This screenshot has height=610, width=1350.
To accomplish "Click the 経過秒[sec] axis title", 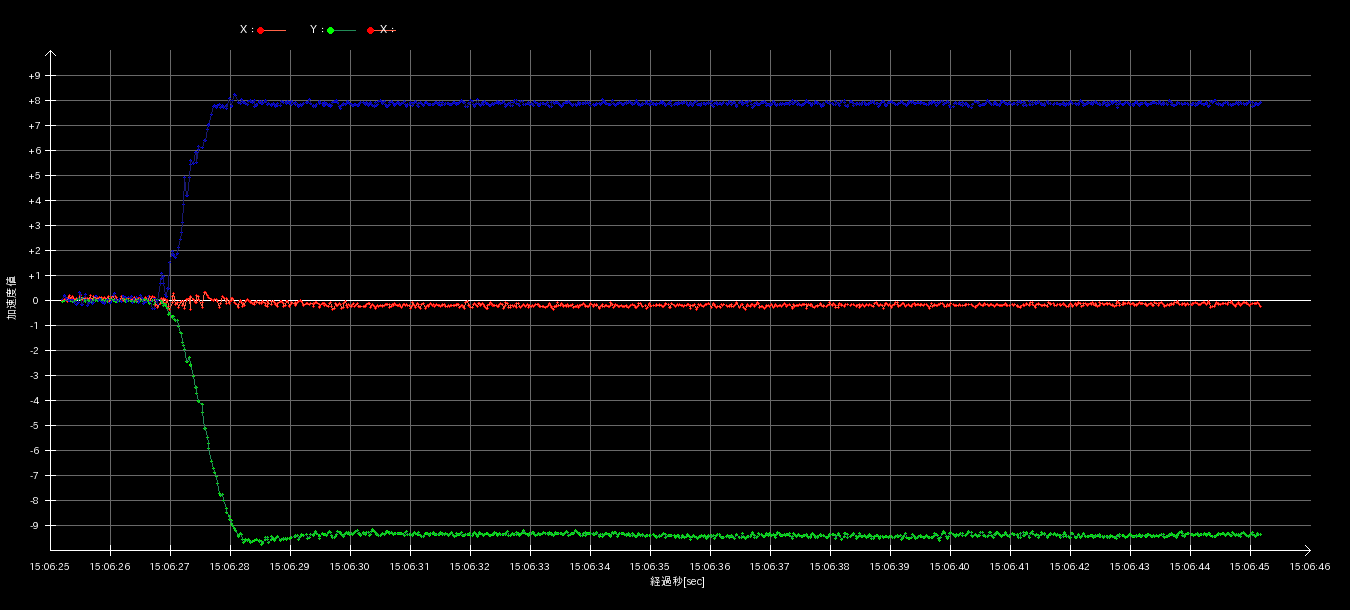I will pos(677,581).
